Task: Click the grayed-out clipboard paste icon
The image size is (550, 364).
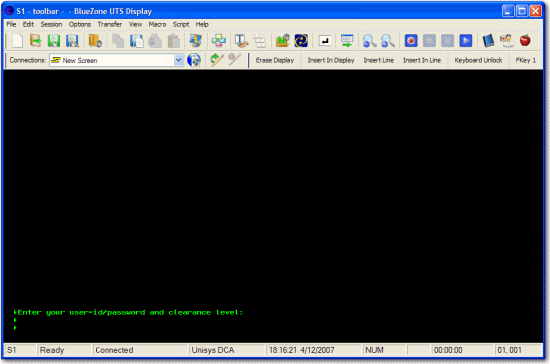Action: 174,41
